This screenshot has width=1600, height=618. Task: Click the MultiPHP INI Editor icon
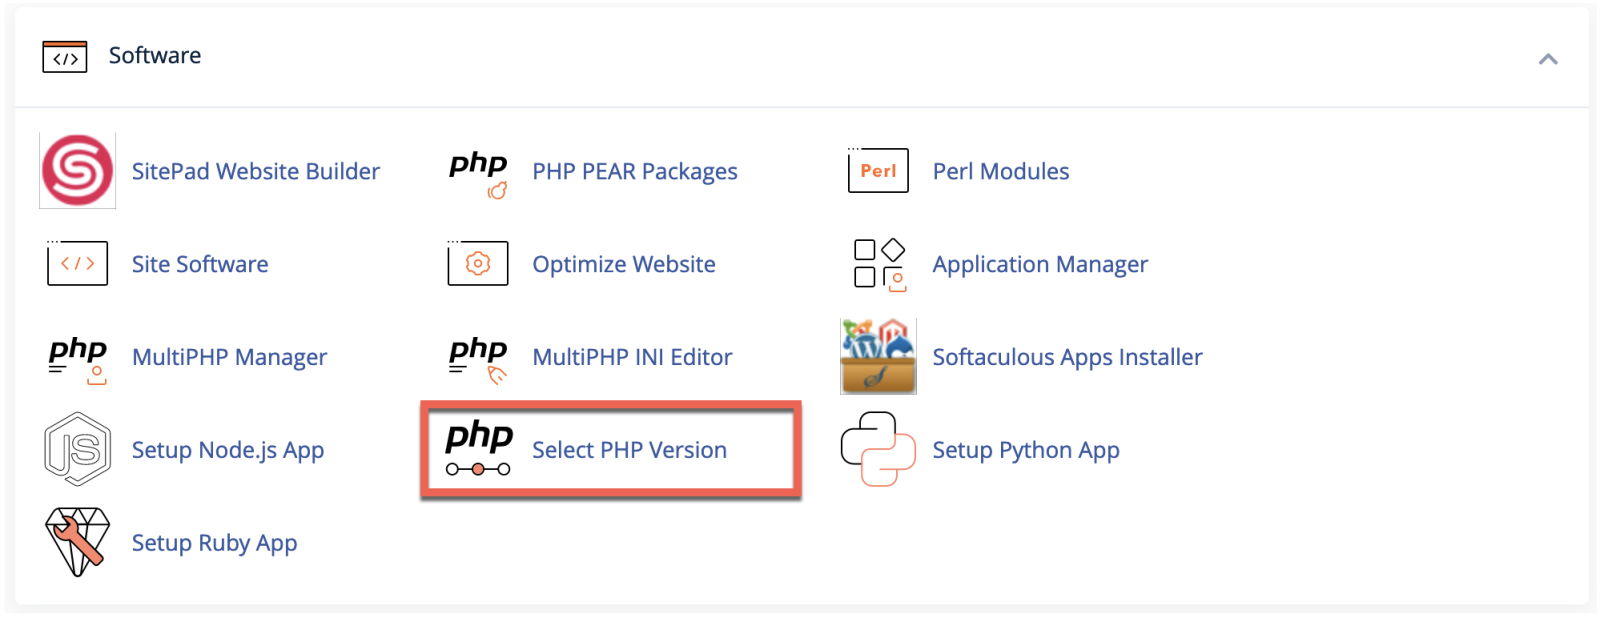click(x=478, y=358)
